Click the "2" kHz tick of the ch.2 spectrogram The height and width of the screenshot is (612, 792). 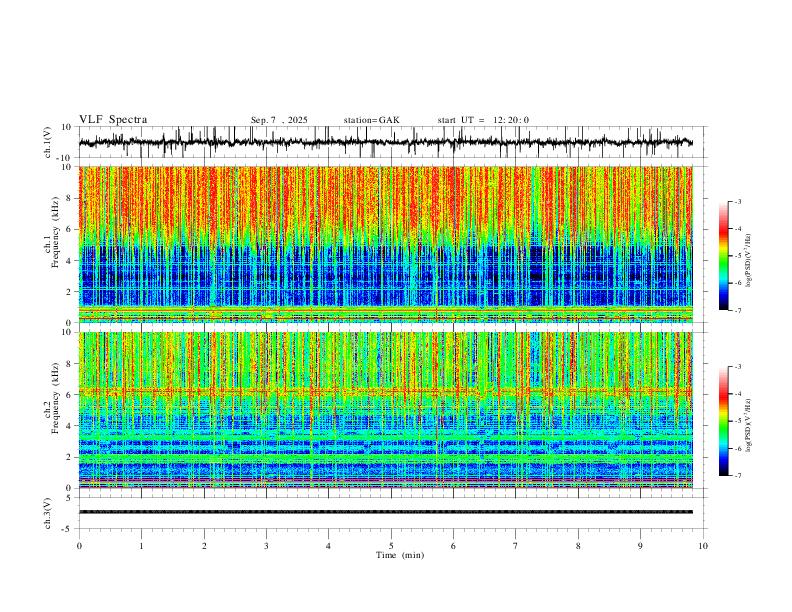[x=70, y=457]
